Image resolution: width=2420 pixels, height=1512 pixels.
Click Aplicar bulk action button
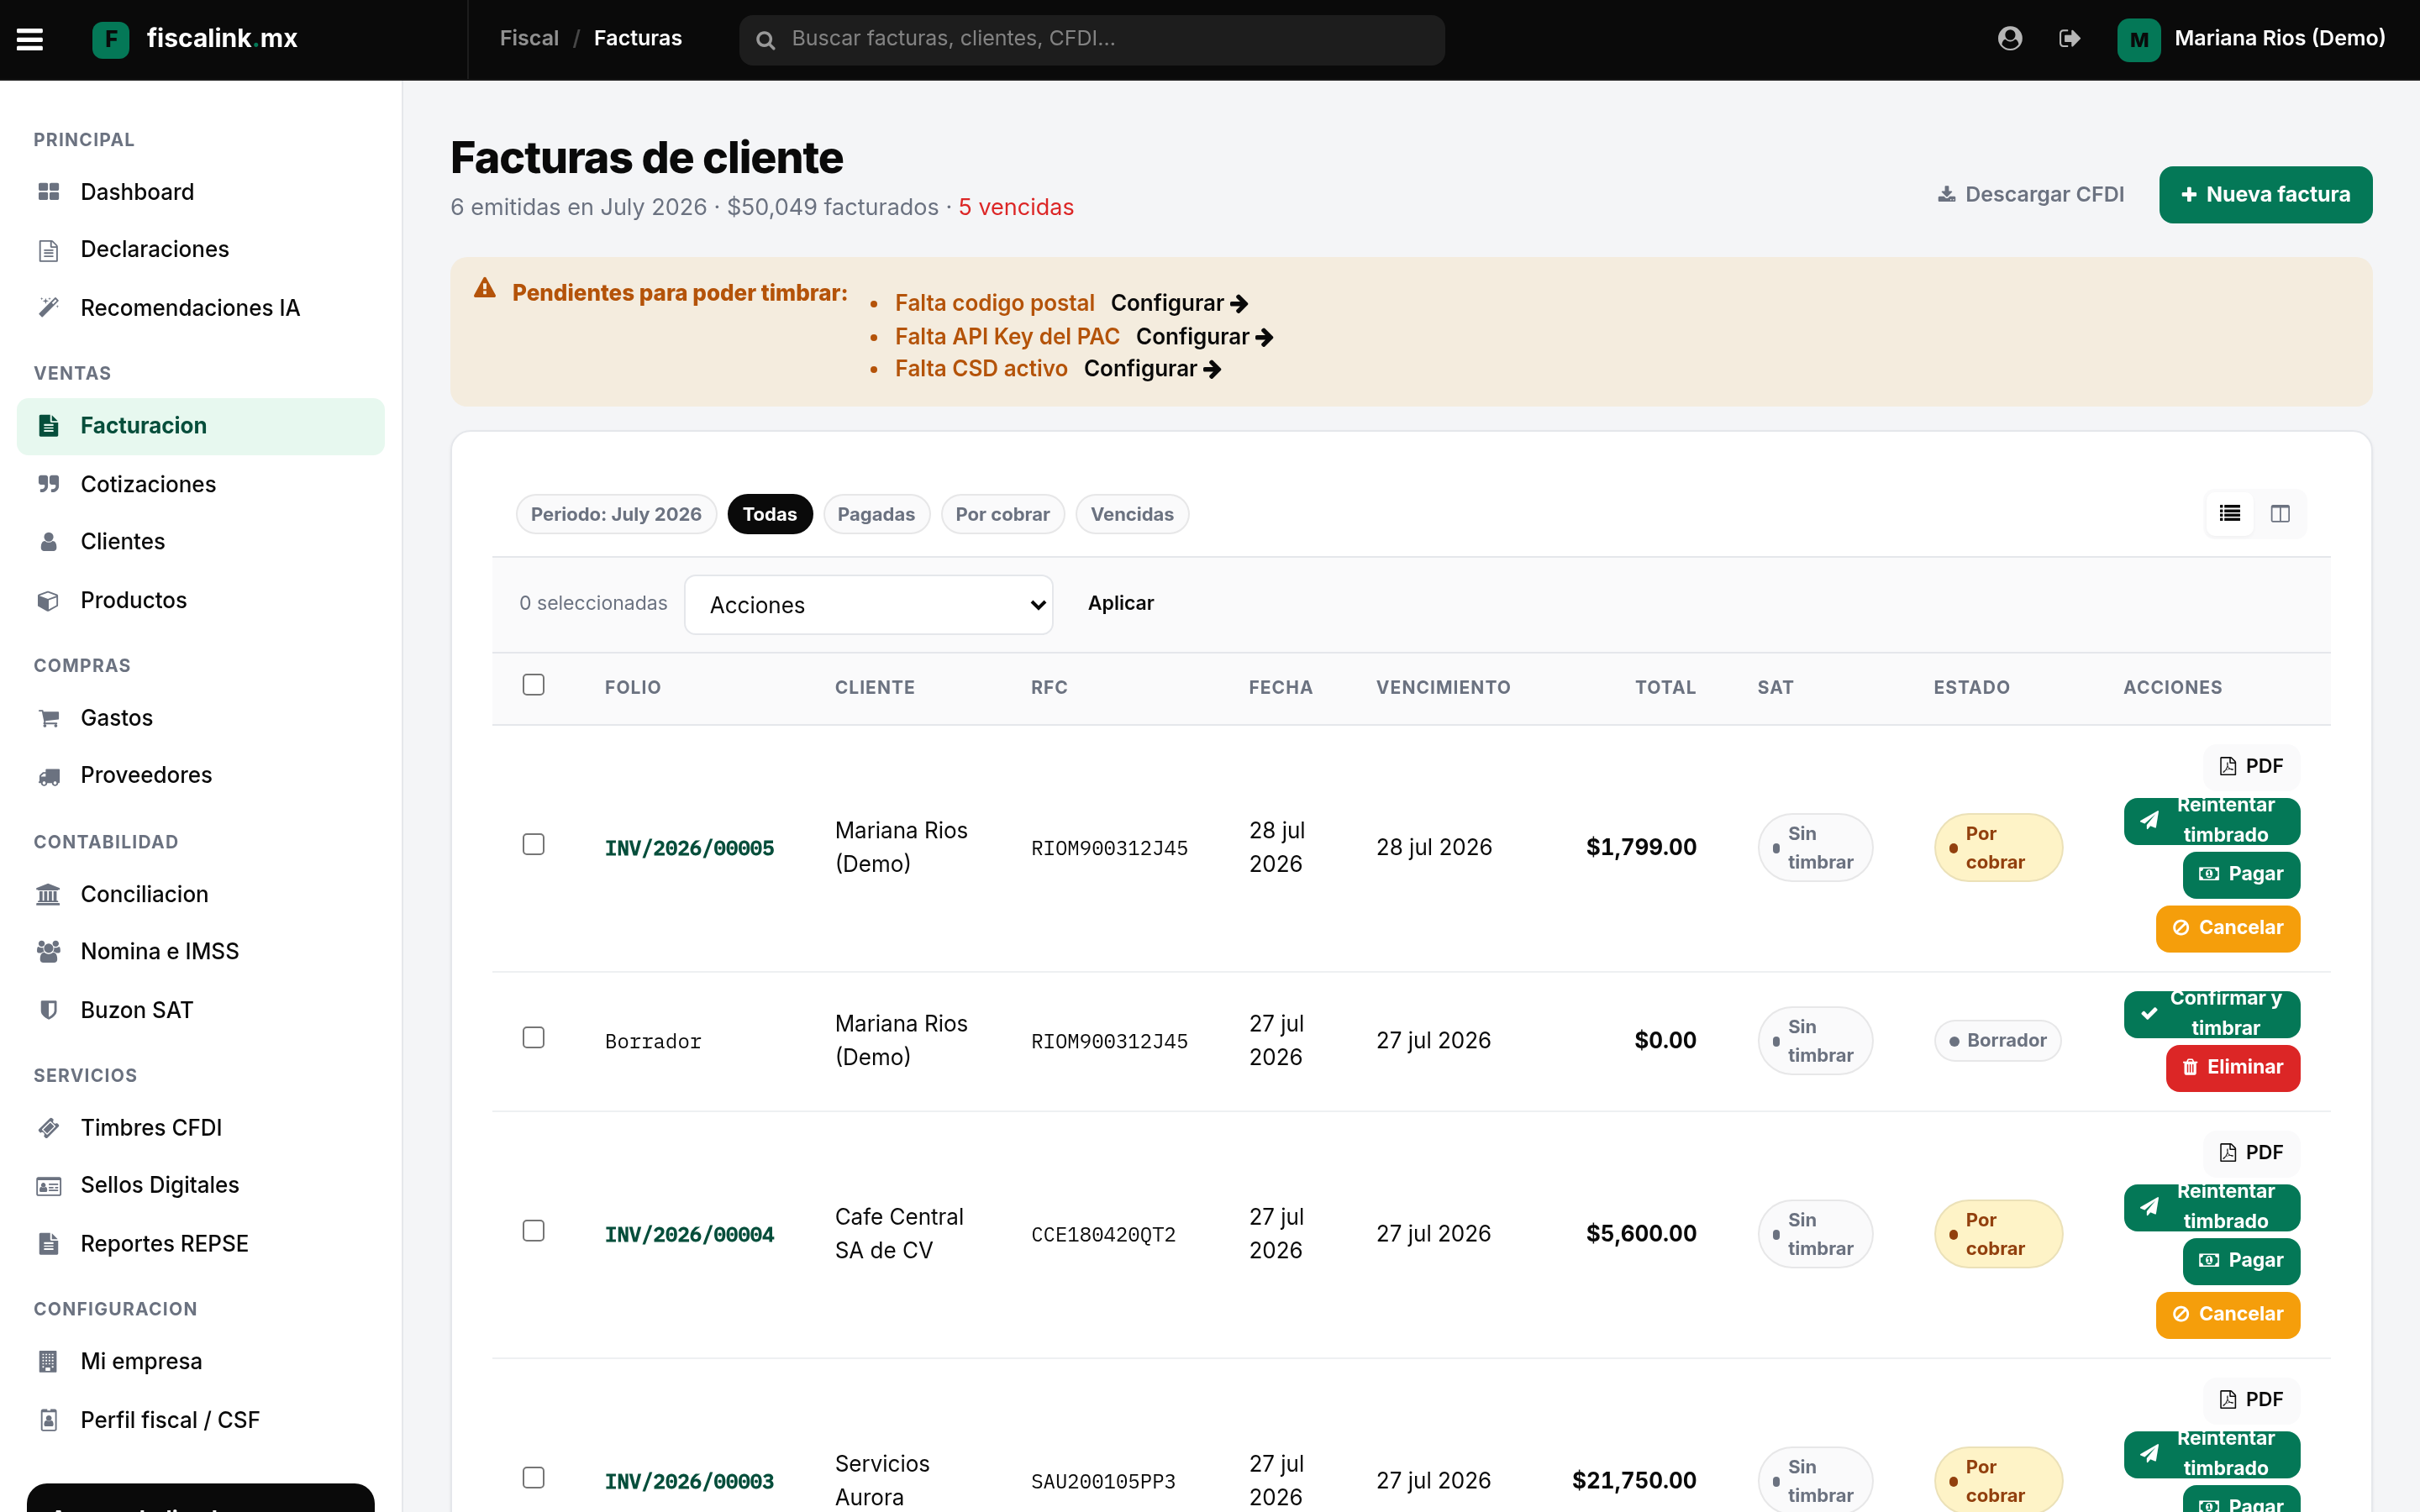(1120, 603)
